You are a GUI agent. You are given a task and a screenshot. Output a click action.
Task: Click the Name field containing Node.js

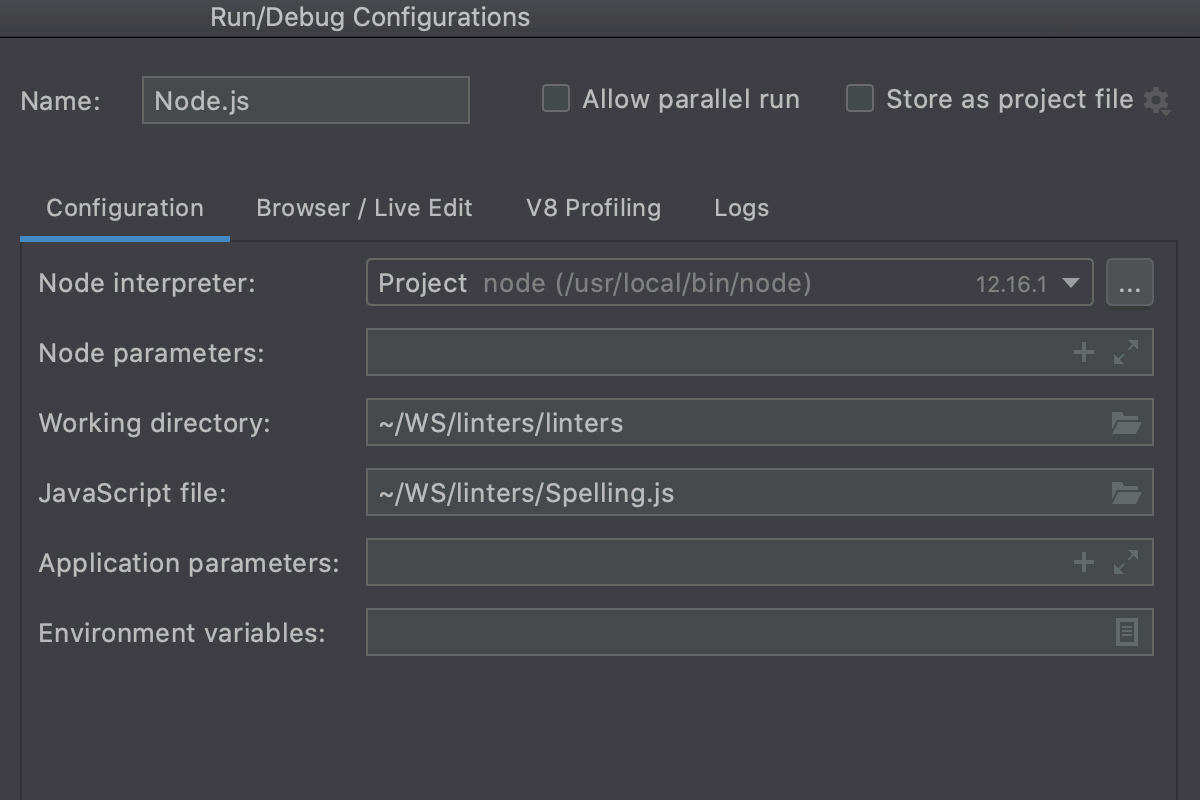[x=305, y=100]
